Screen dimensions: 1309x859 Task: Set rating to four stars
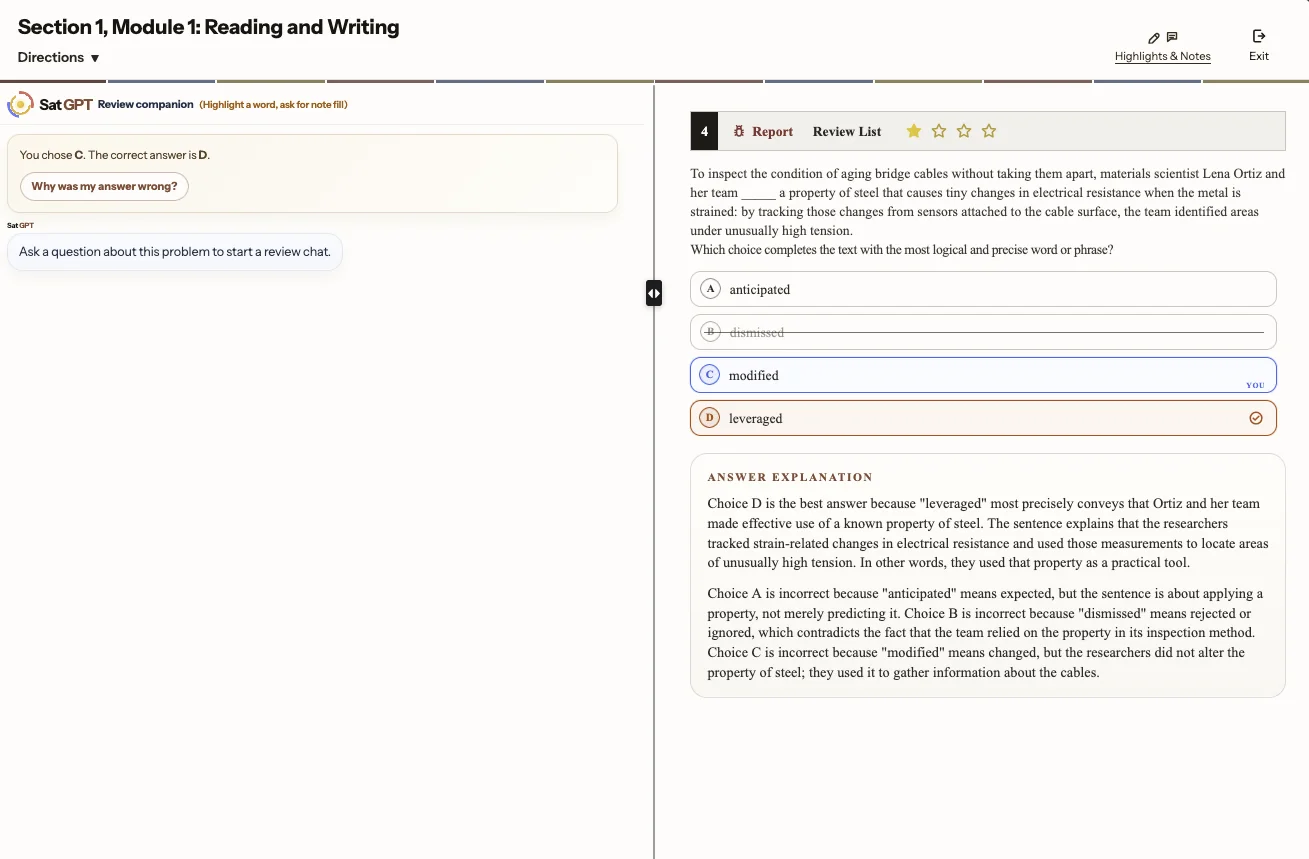point(989,131)
